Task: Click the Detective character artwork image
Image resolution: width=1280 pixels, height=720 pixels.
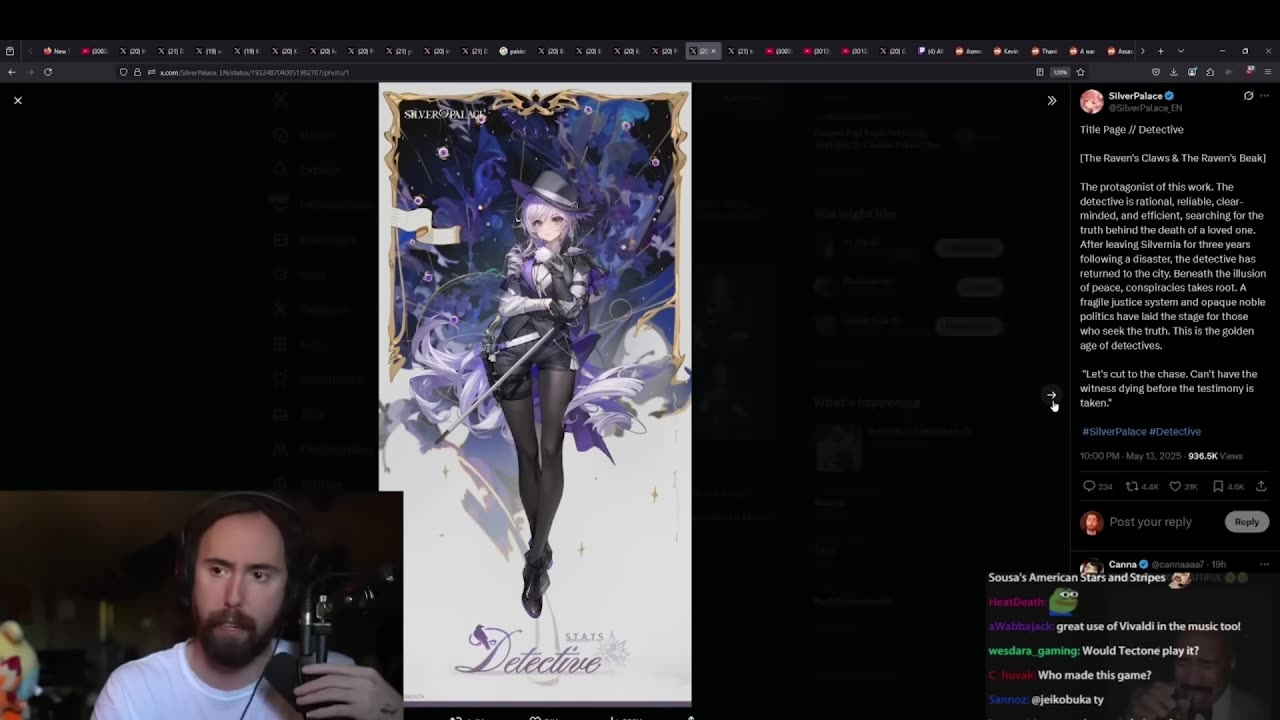Action: [x=535, y=394]
